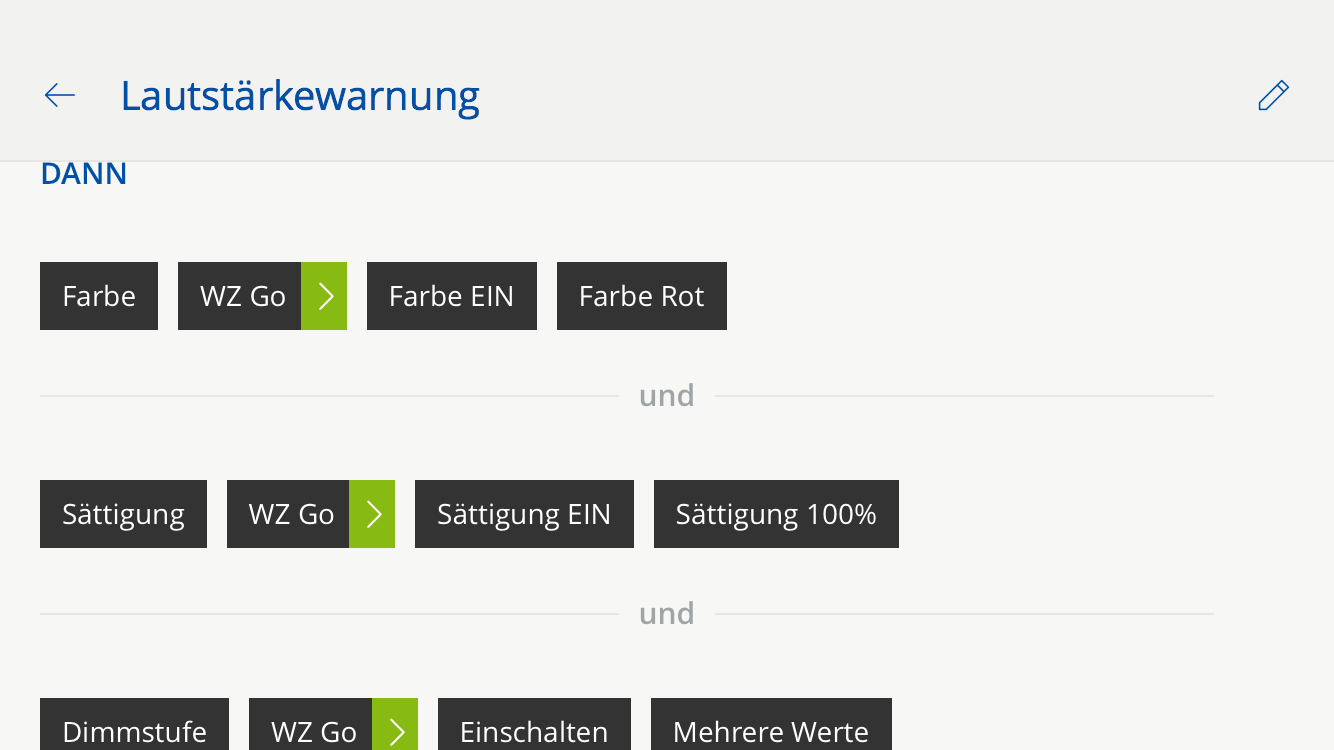
Task: Click the Farbe EIN chip
Action: [x=451, y=296]
